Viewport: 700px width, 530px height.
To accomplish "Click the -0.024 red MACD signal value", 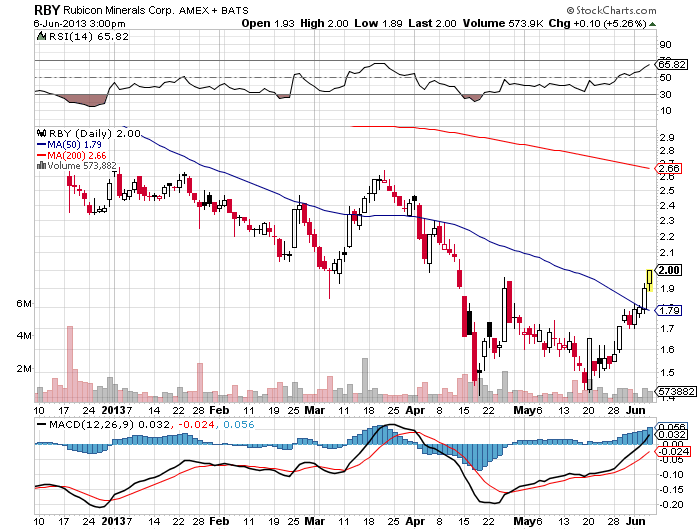I will (x=196, y=424).
